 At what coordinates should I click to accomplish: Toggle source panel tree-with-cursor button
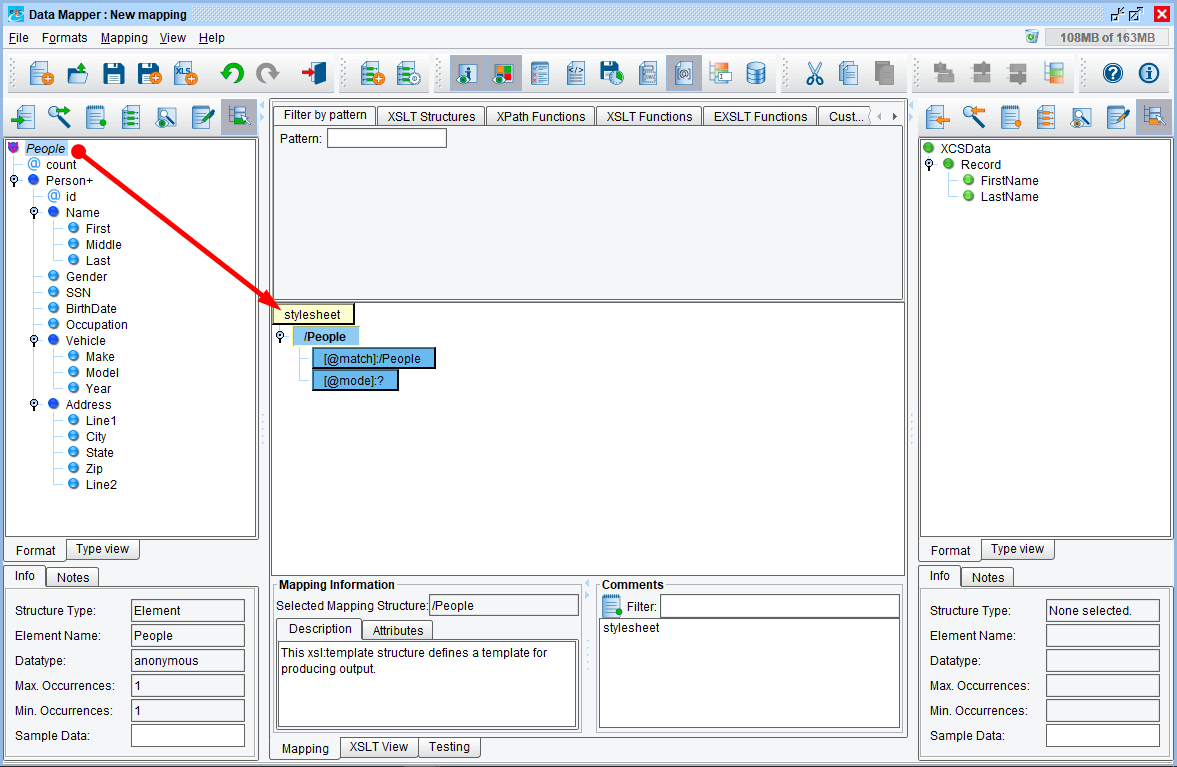(239, 117)
